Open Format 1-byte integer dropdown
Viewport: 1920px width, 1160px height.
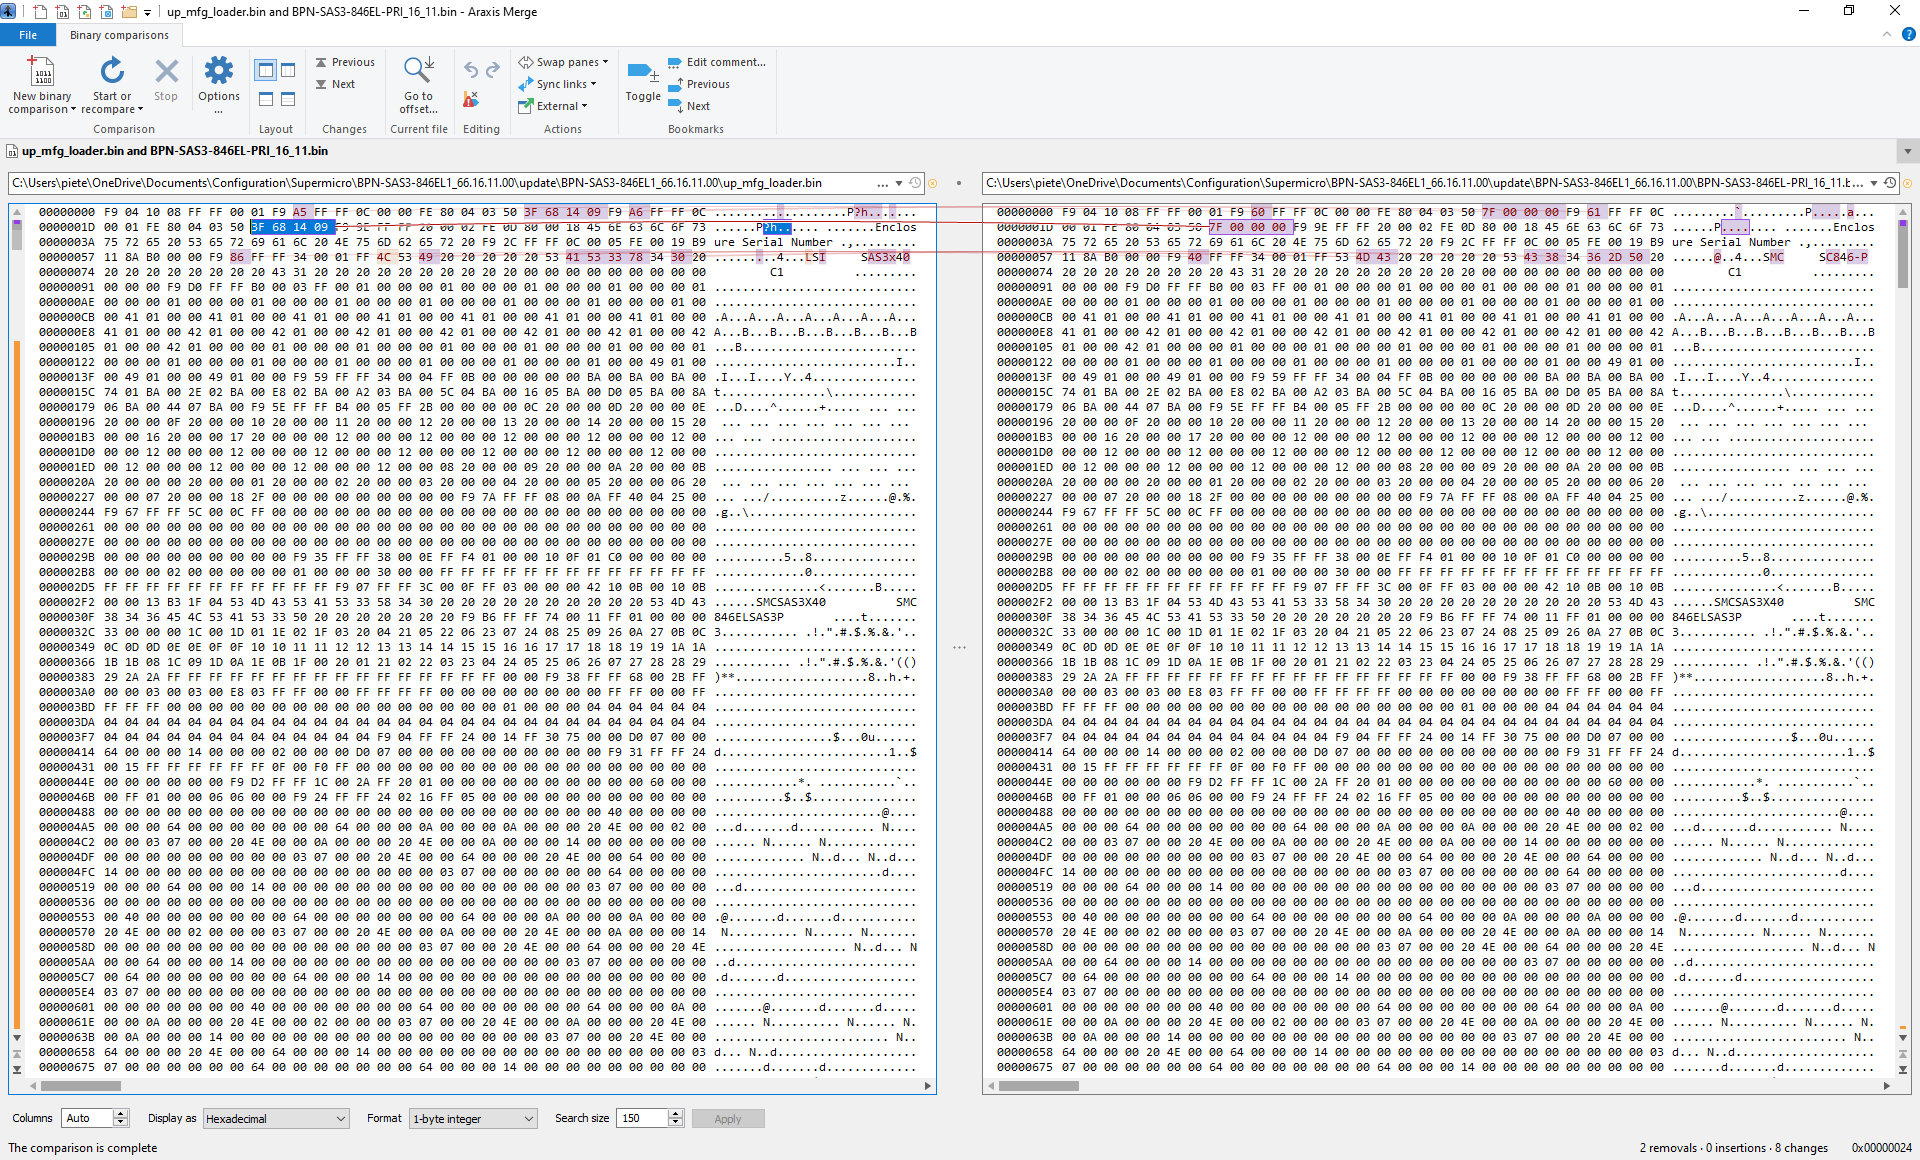click(x=473, y=1119)
